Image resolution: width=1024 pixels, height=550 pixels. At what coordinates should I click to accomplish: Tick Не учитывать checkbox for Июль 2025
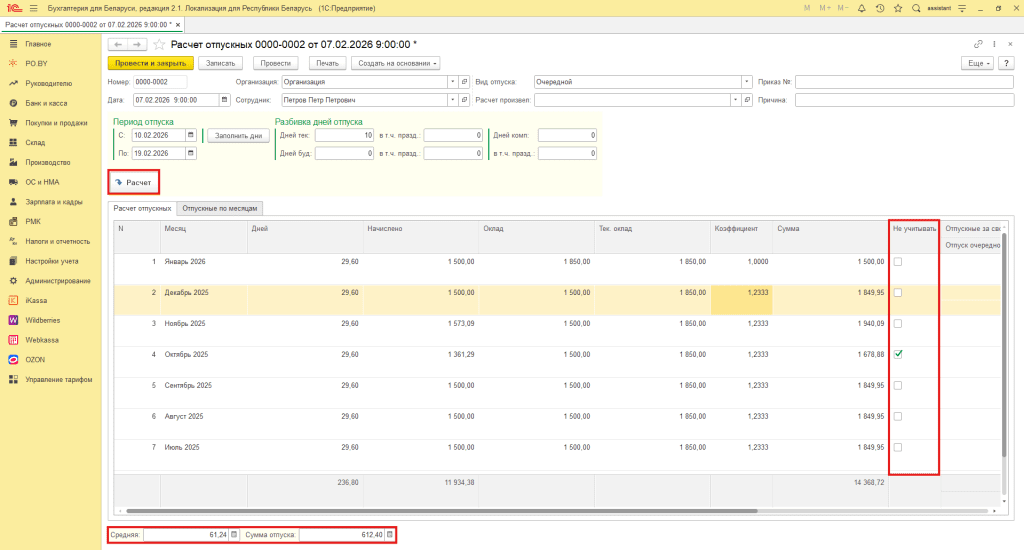(x=898, y=447)
